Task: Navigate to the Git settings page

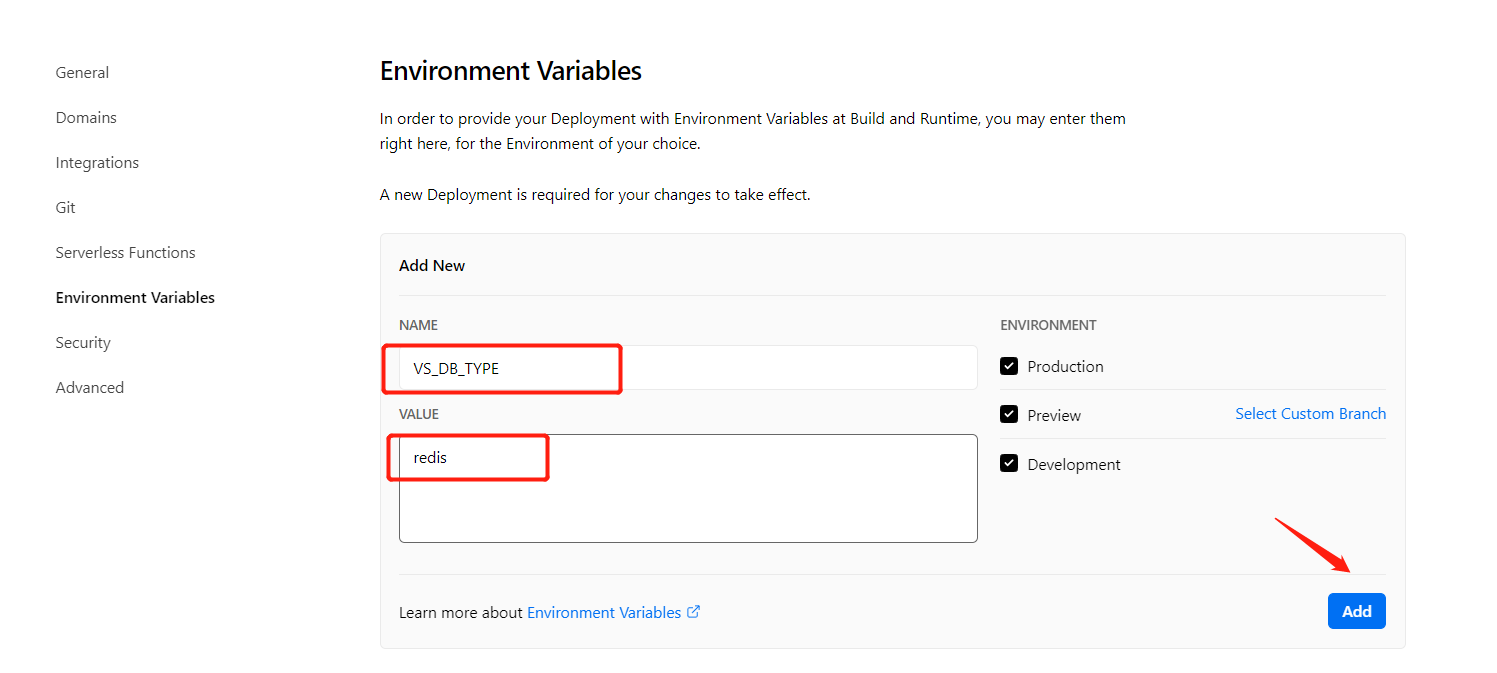Action: point(65,207)
